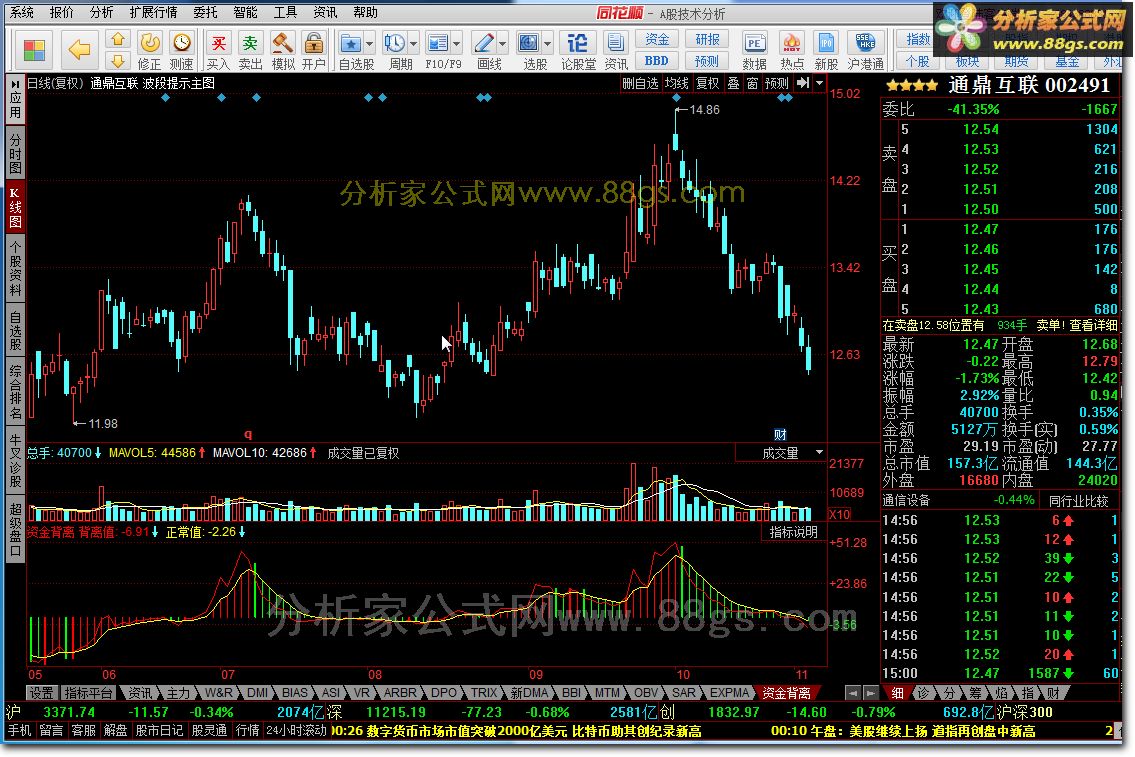The width and height of the screenshot is (1135, 757).
Task: Click the 开户 padlock icon
Action: pyautogui.click(x=314, y=43)
